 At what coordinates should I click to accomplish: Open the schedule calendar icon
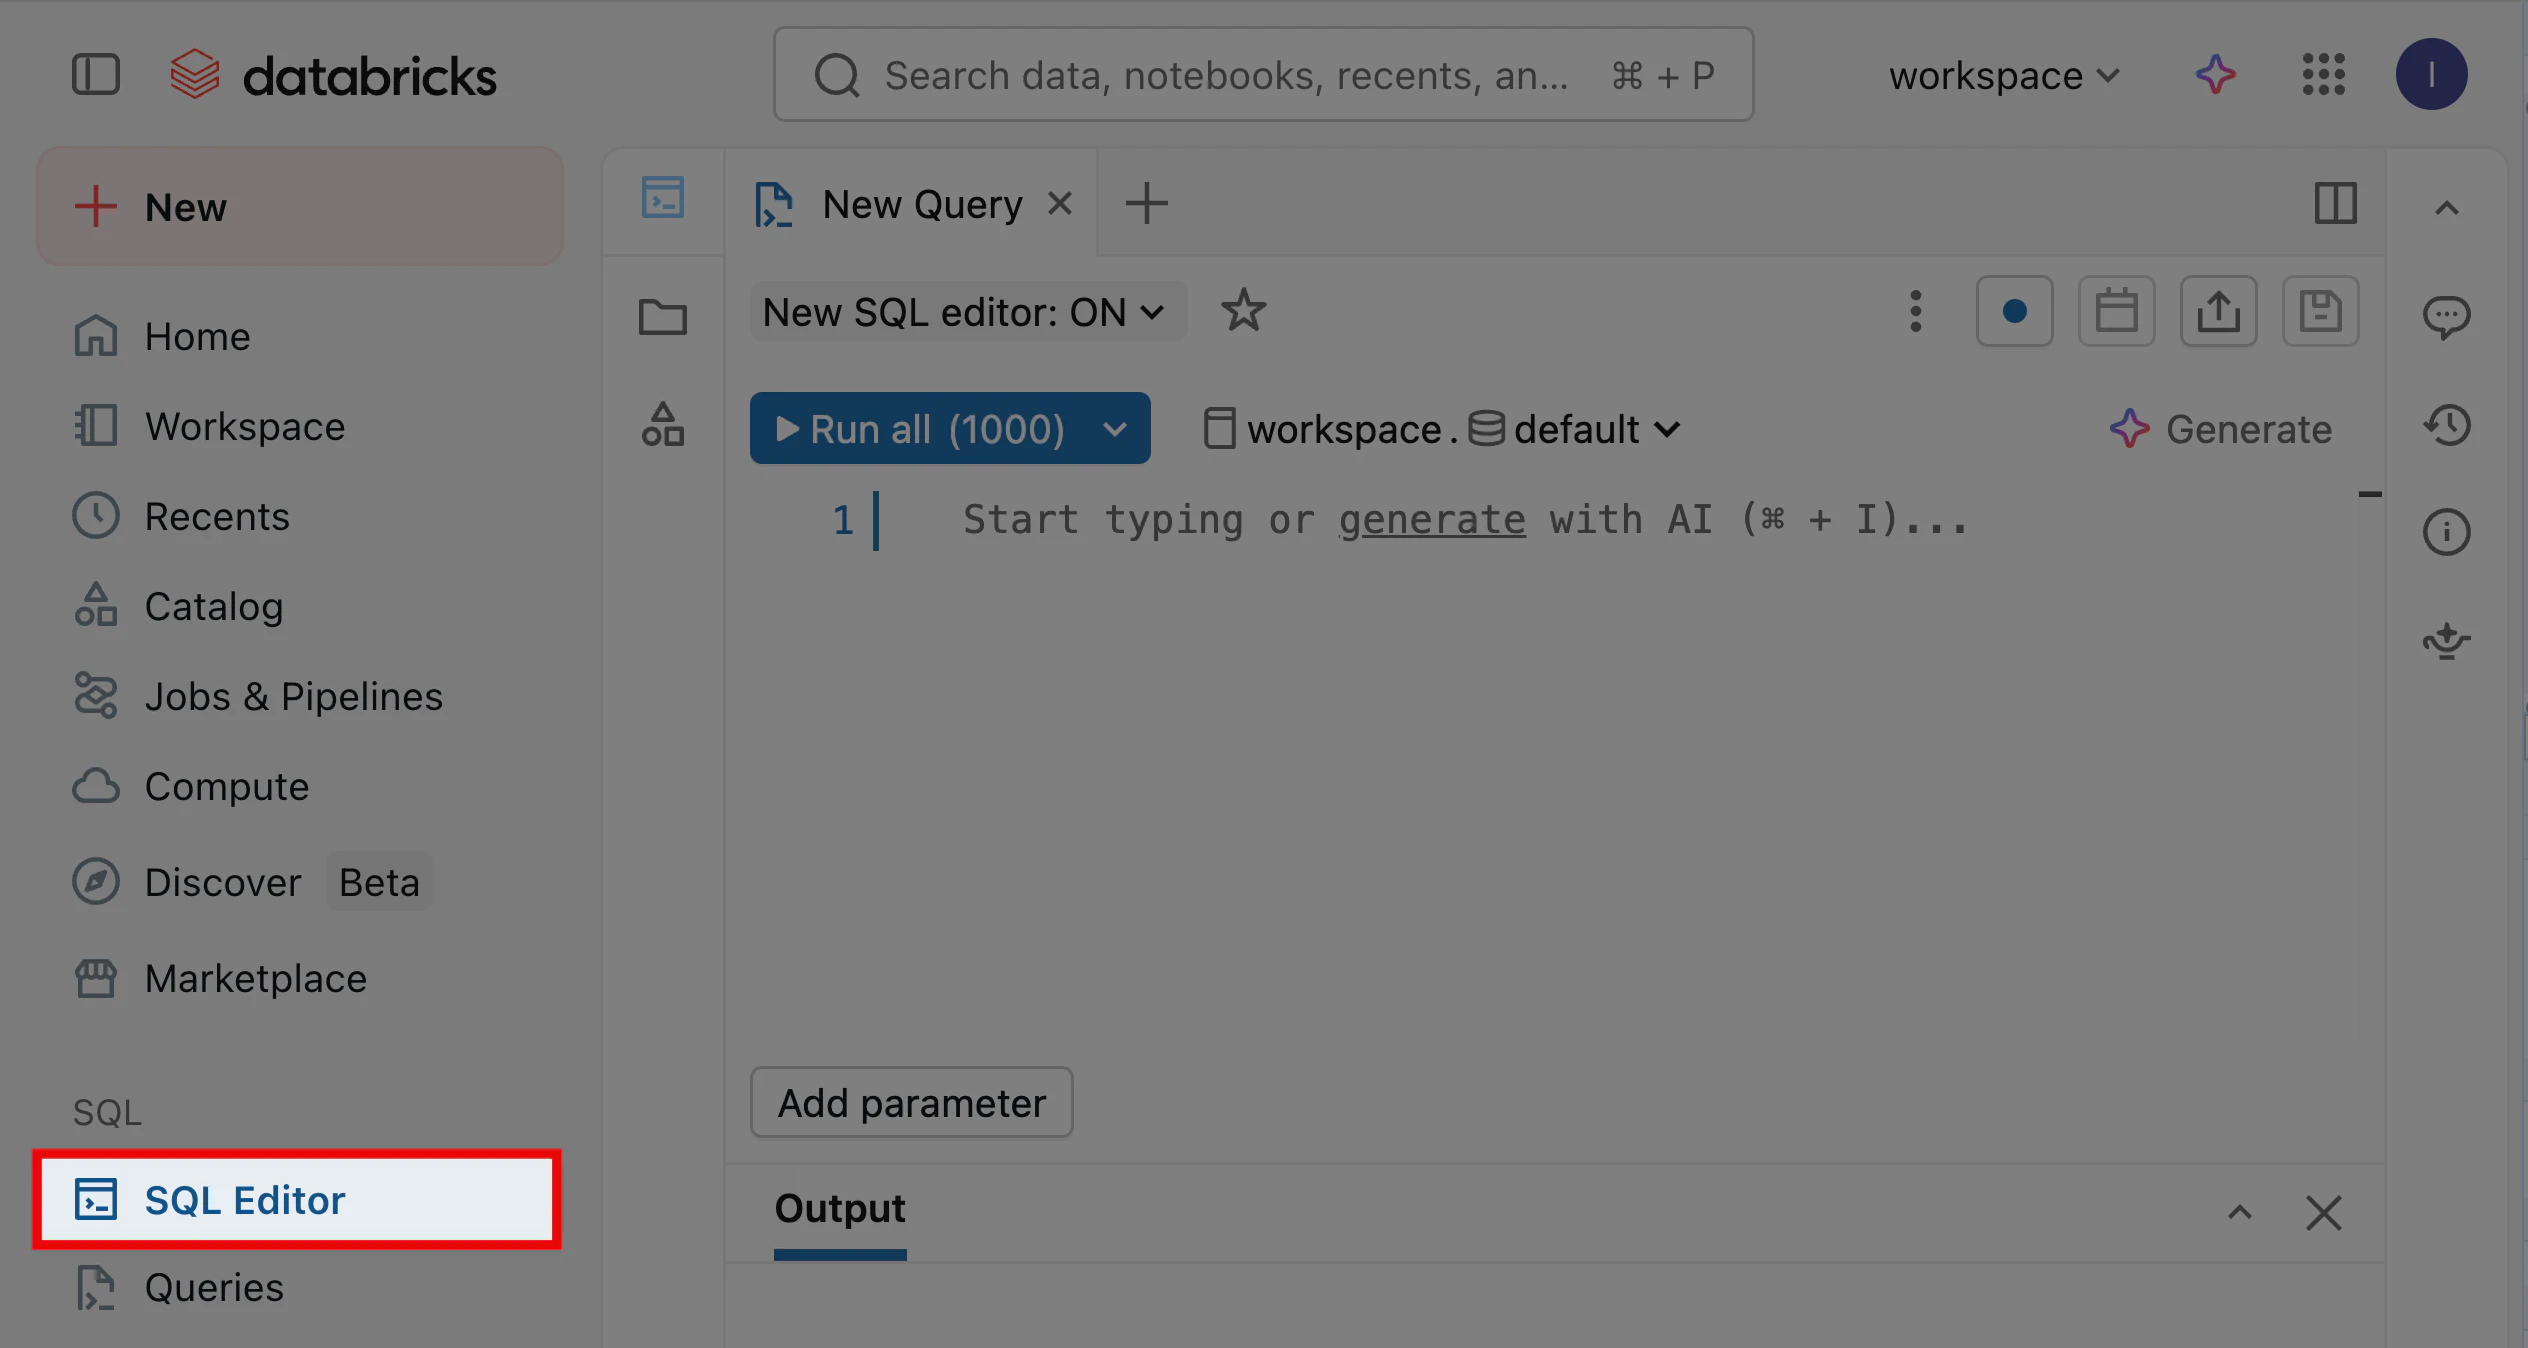2116,311
